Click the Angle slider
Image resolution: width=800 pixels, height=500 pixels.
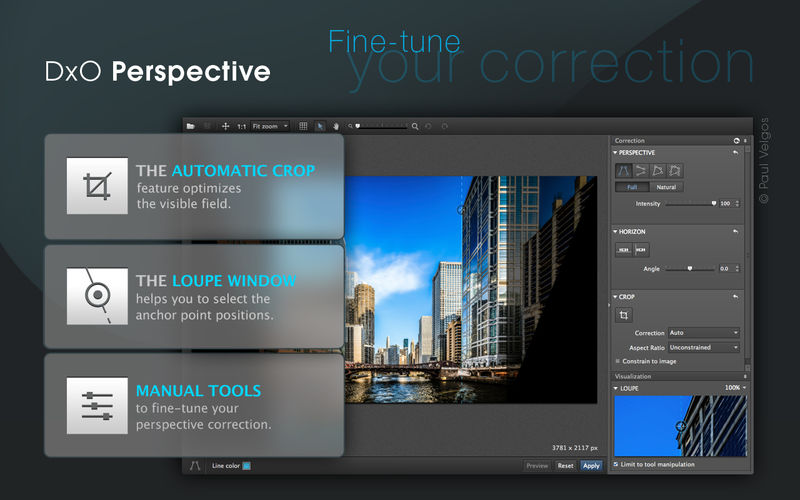[x=691, y=268]
